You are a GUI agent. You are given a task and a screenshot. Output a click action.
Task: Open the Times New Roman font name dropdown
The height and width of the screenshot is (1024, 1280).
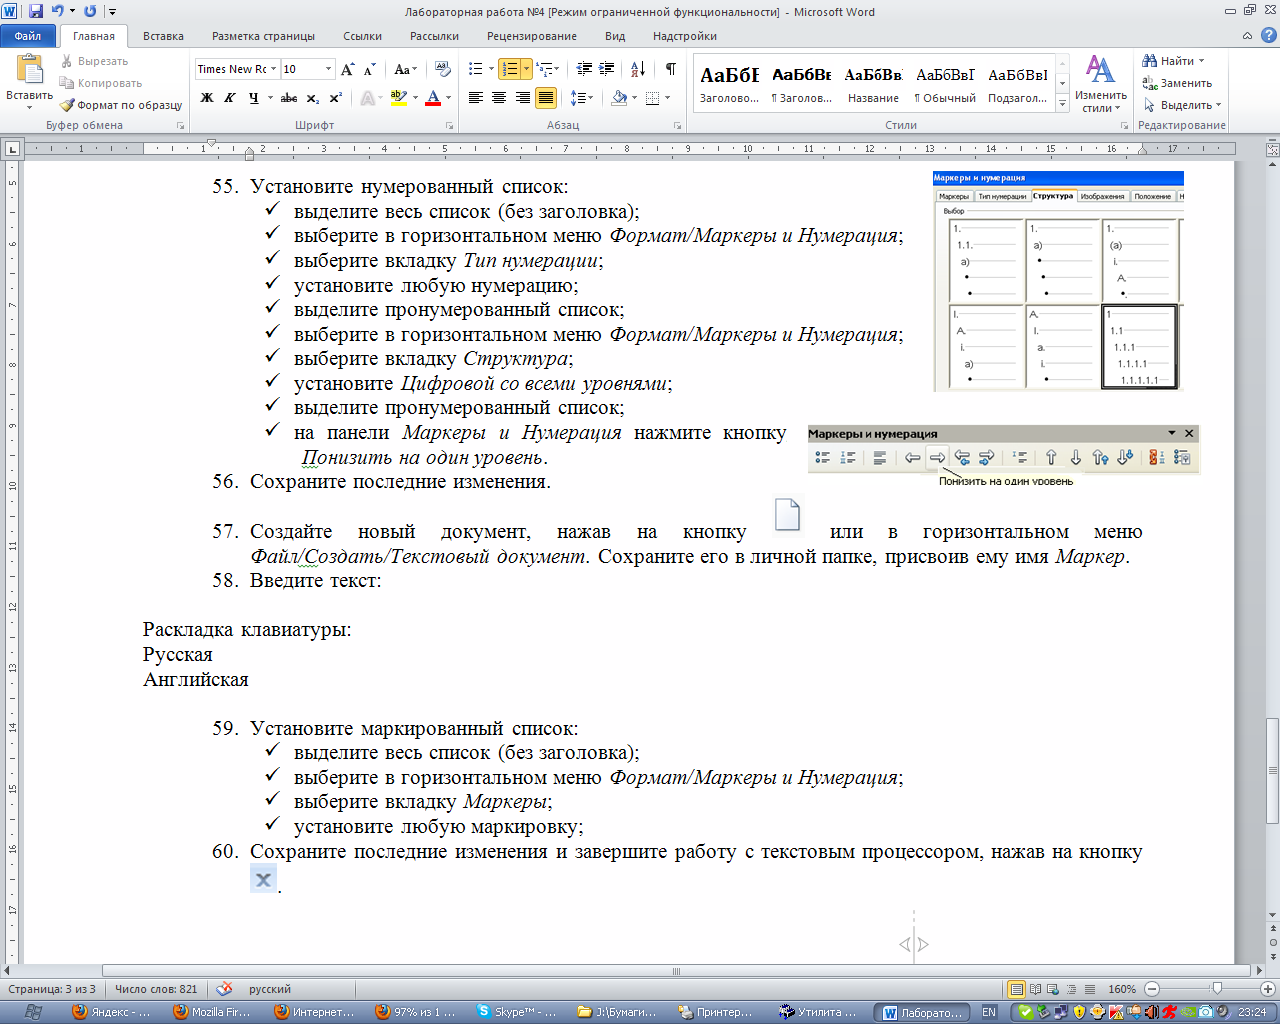274,69
